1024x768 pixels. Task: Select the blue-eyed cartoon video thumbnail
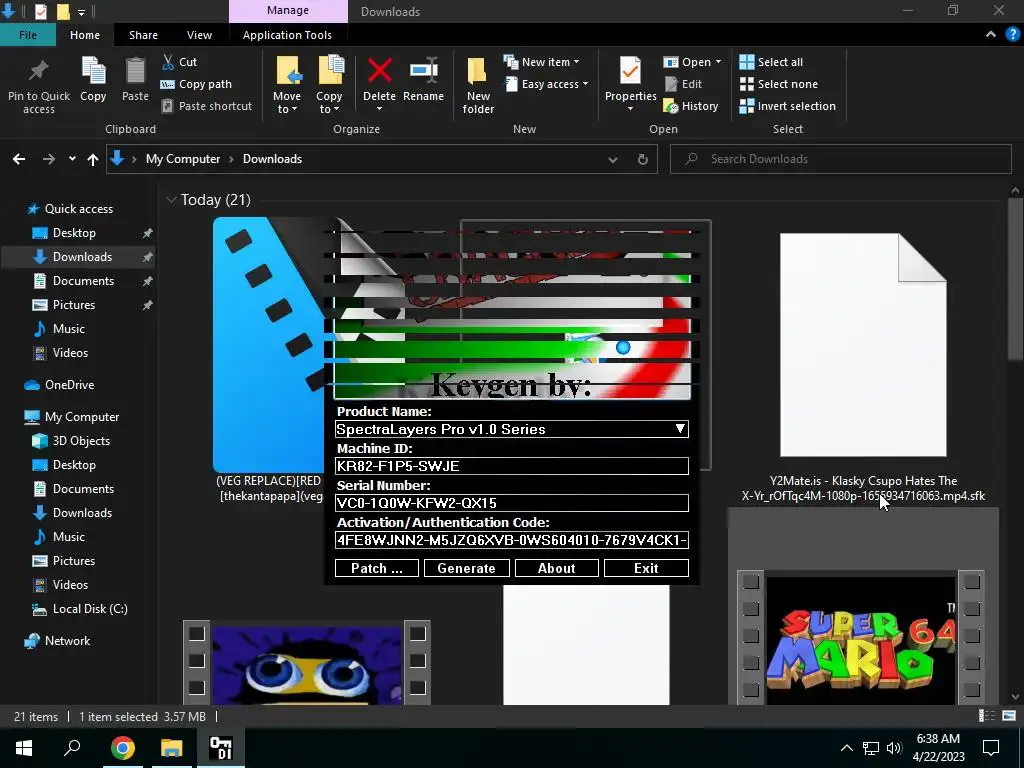point(307,662)
